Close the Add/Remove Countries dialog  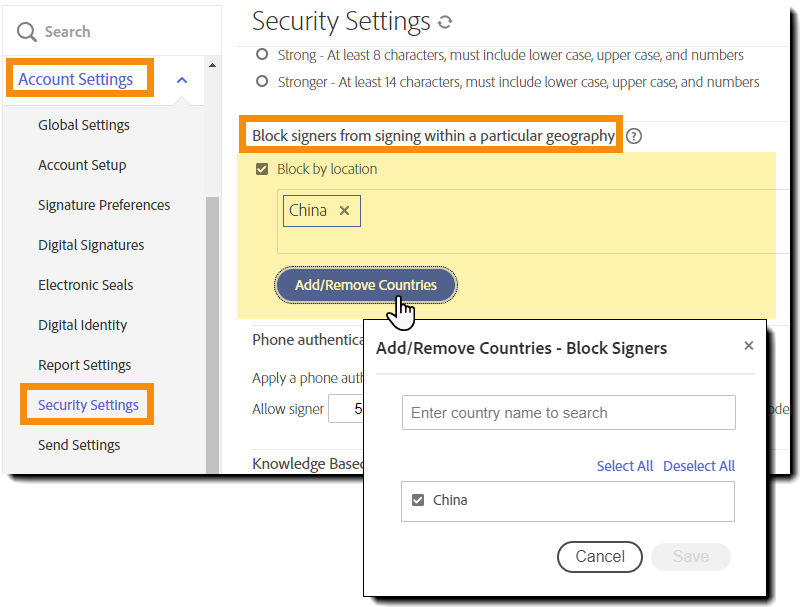(x=749, y=346)
